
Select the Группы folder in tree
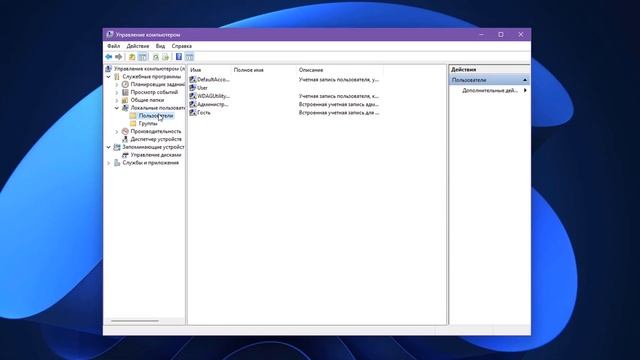[x=148, y=124]
